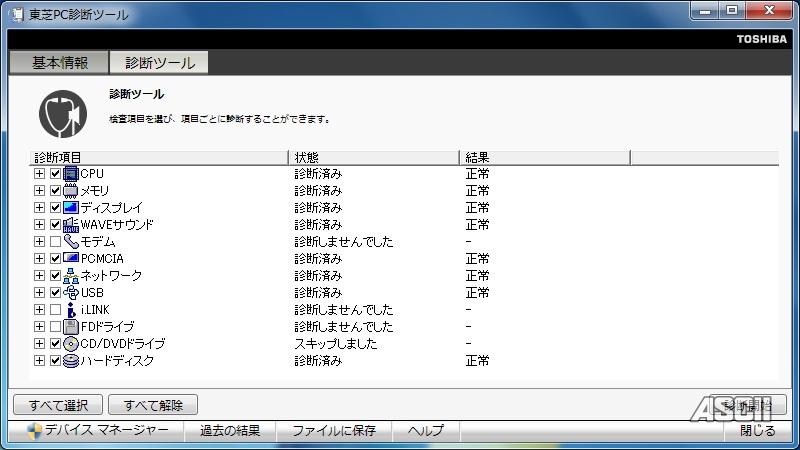Sort by the 診断項目 column header
Image resolution: width=800 pixels, height=450 pixels.
[x=159, y=157]
